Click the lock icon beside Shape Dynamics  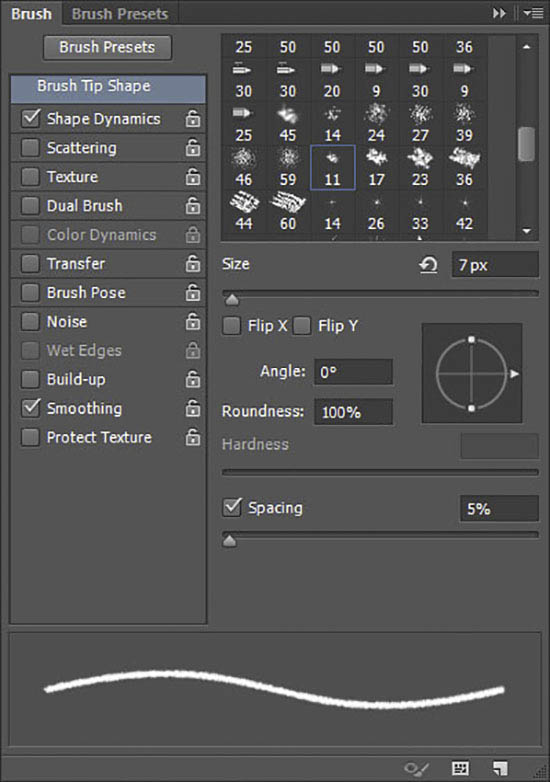193,119
